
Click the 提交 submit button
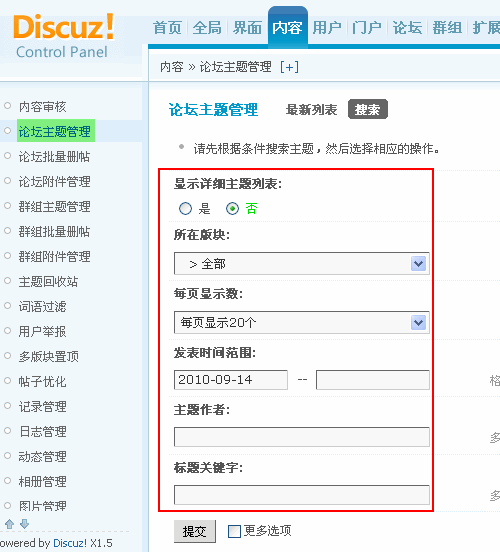[x=195, y=531]
